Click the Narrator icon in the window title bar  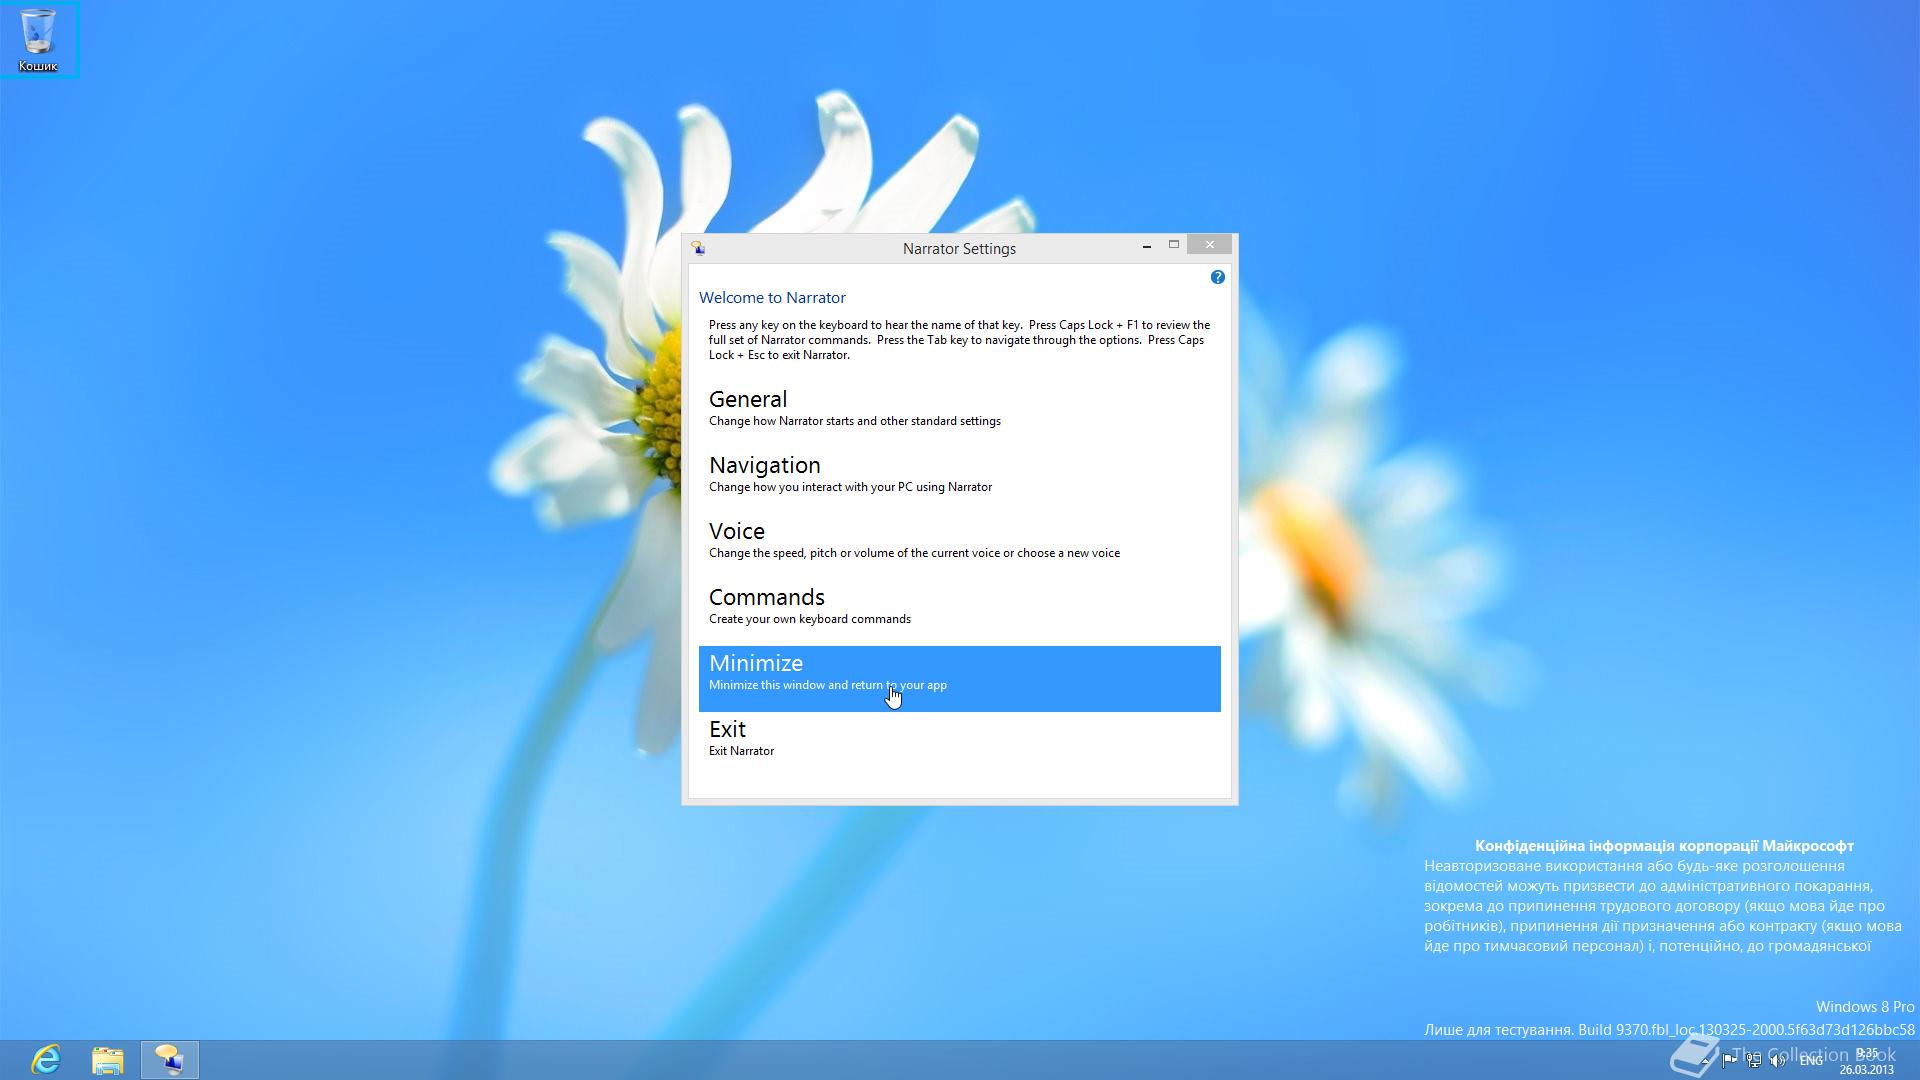[698, 248]
